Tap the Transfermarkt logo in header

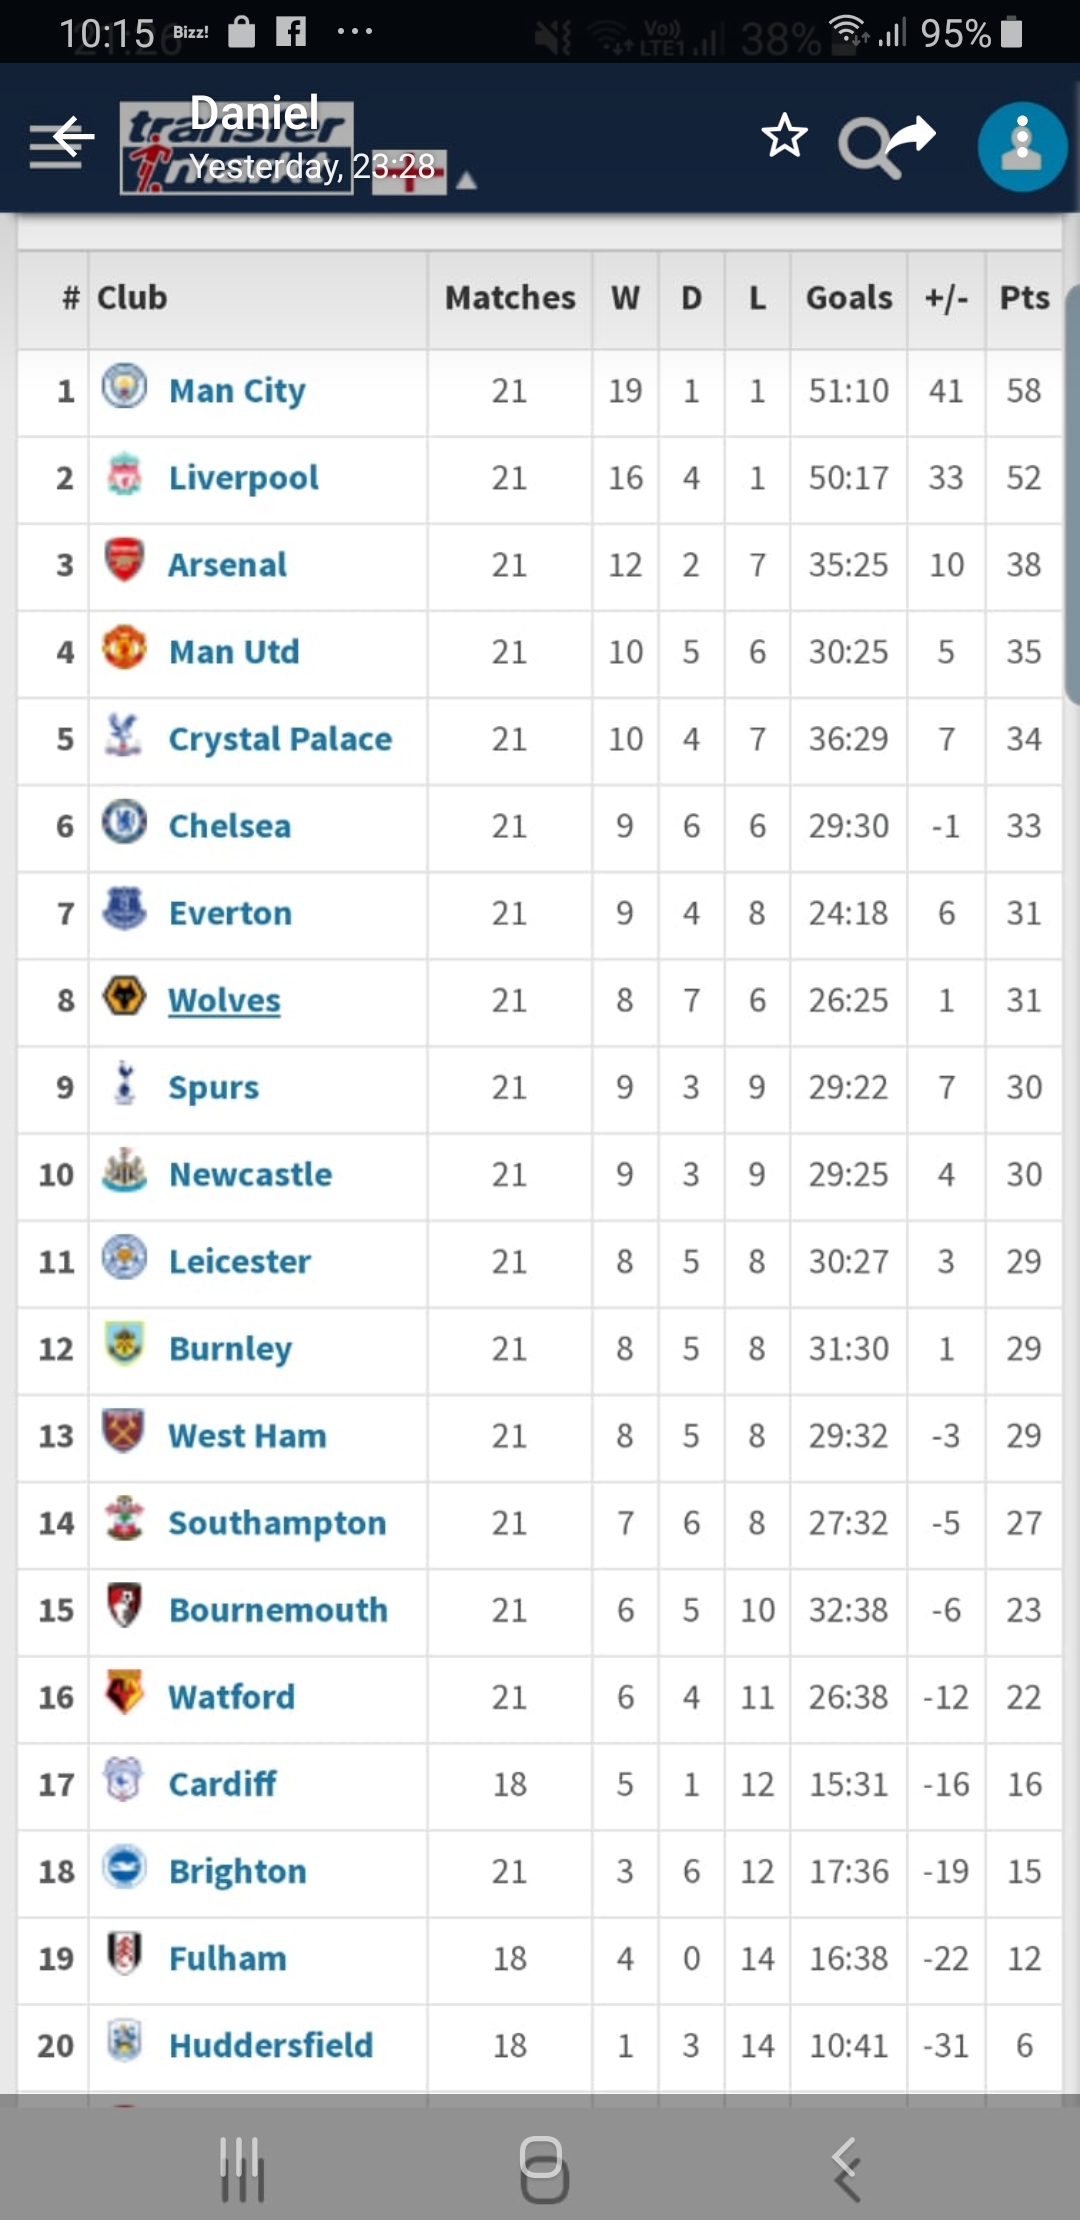tap(236, 147)
